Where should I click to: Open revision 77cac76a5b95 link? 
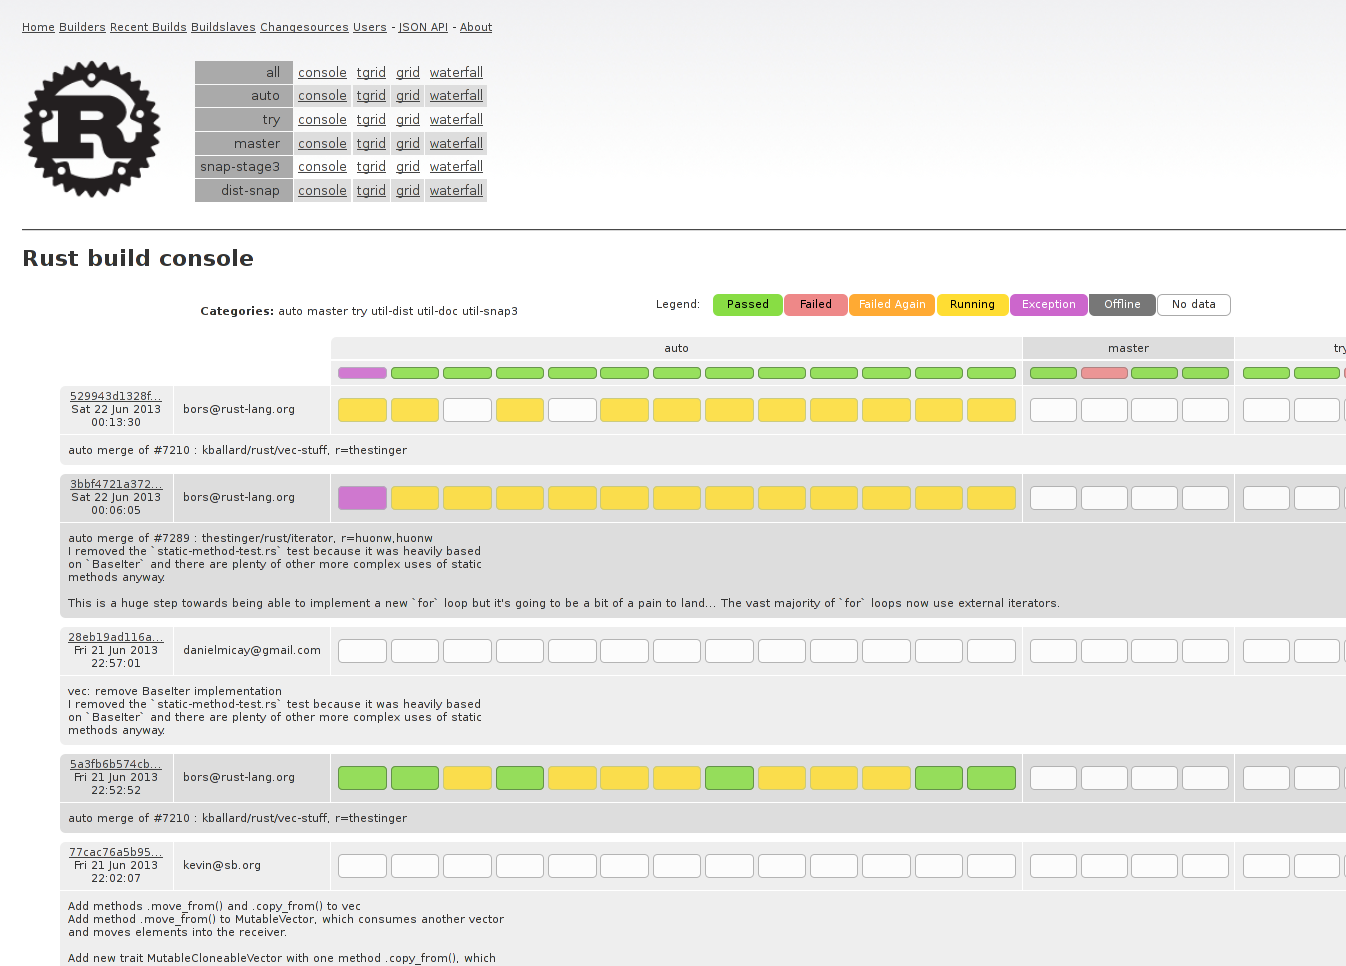click(x=116, y=852)
